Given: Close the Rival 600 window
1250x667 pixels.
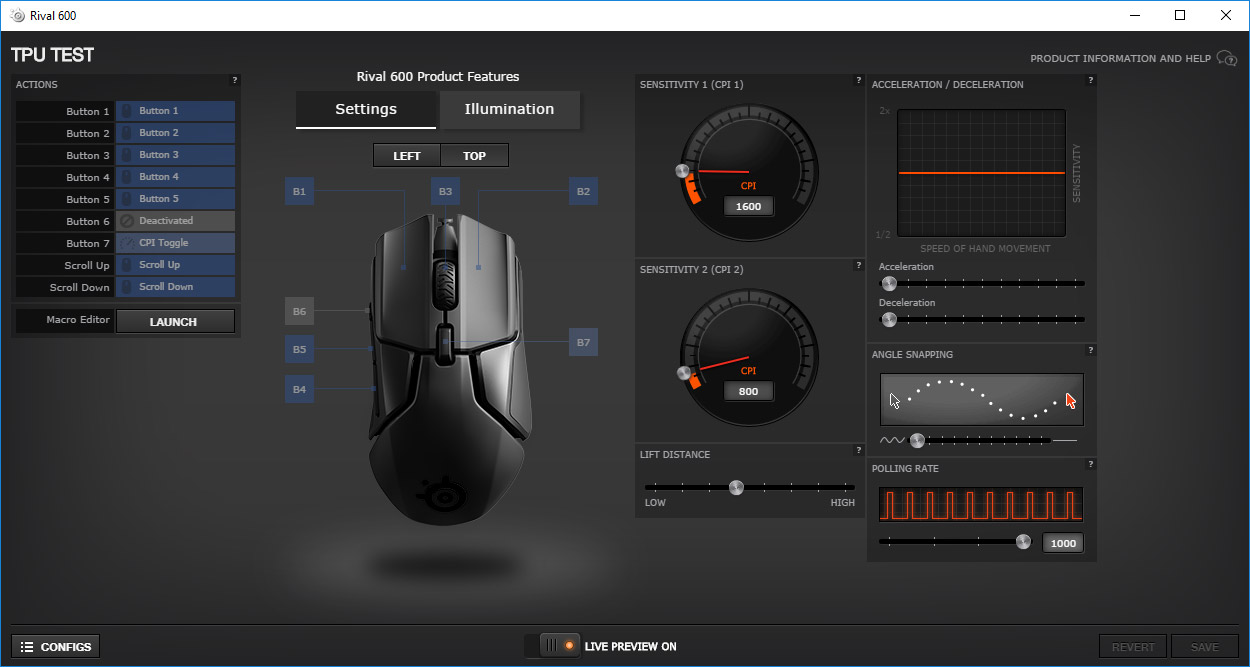Looking at the screenshot, I should click(1226, 15).
